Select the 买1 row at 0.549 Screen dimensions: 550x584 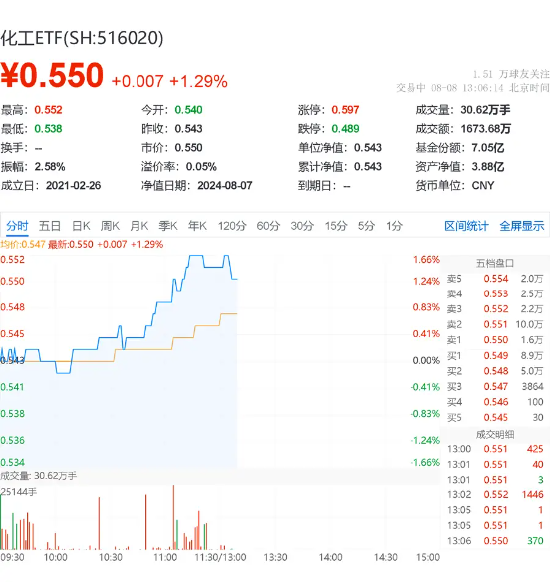(495, 356)
